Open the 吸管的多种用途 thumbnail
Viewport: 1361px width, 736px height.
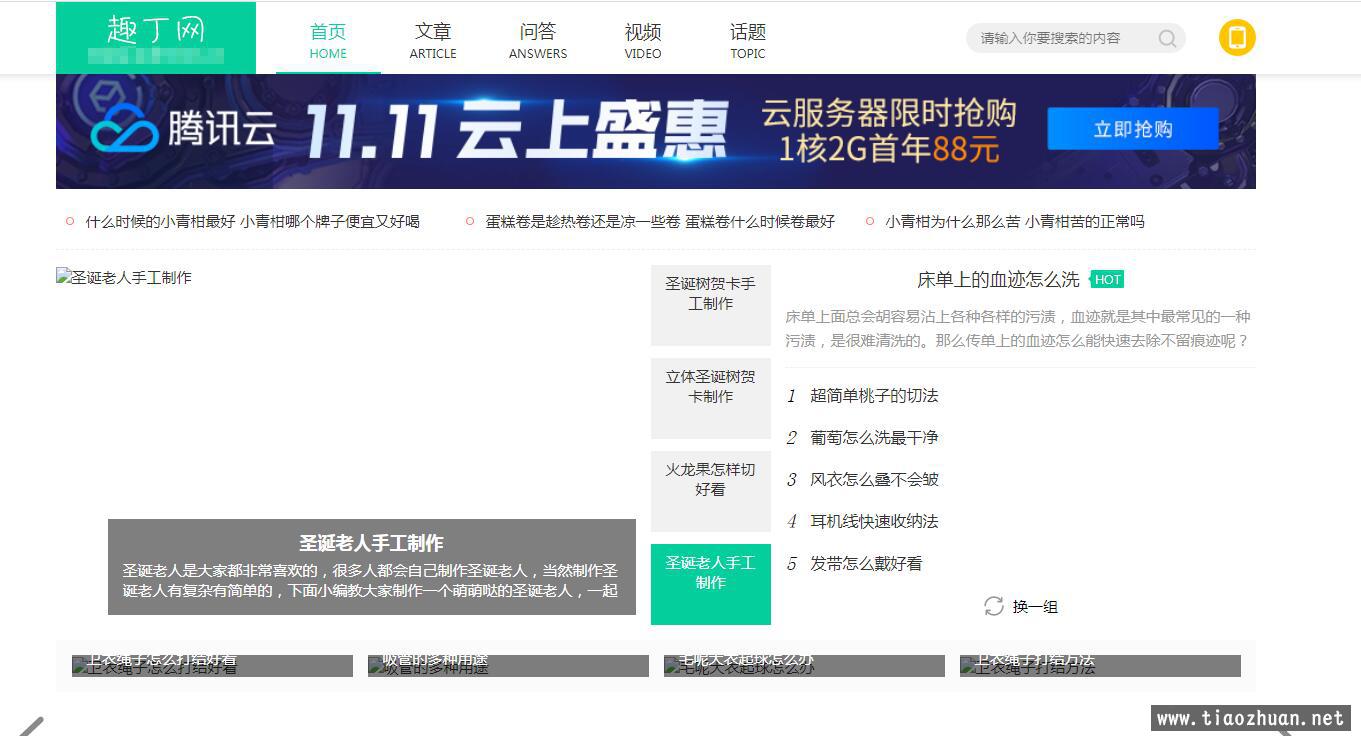[x=508, y=665]
